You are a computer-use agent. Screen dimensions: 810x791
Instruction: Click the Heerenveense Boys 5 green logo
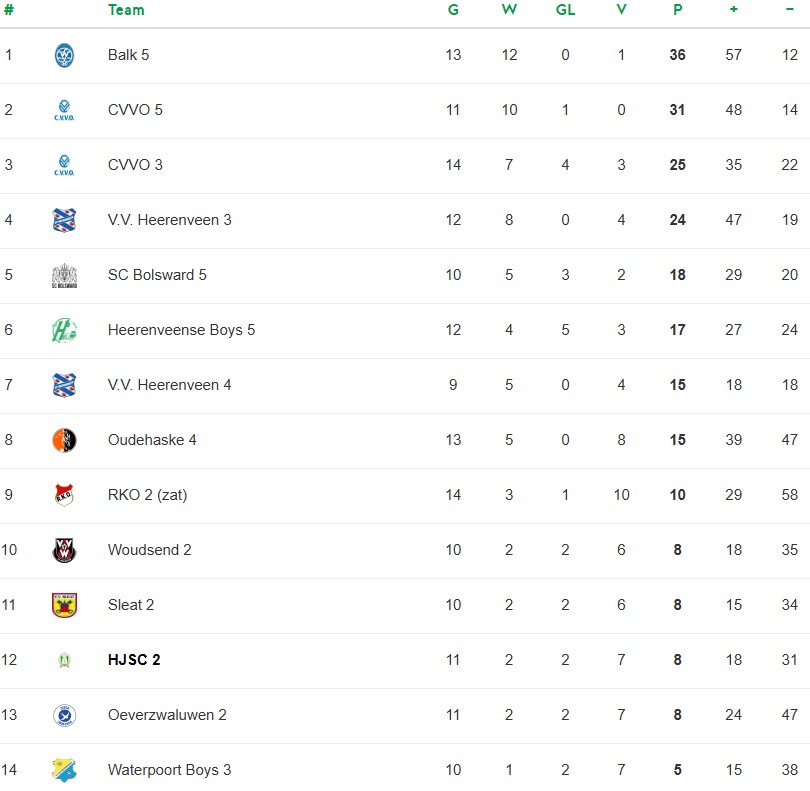(64, 330)
